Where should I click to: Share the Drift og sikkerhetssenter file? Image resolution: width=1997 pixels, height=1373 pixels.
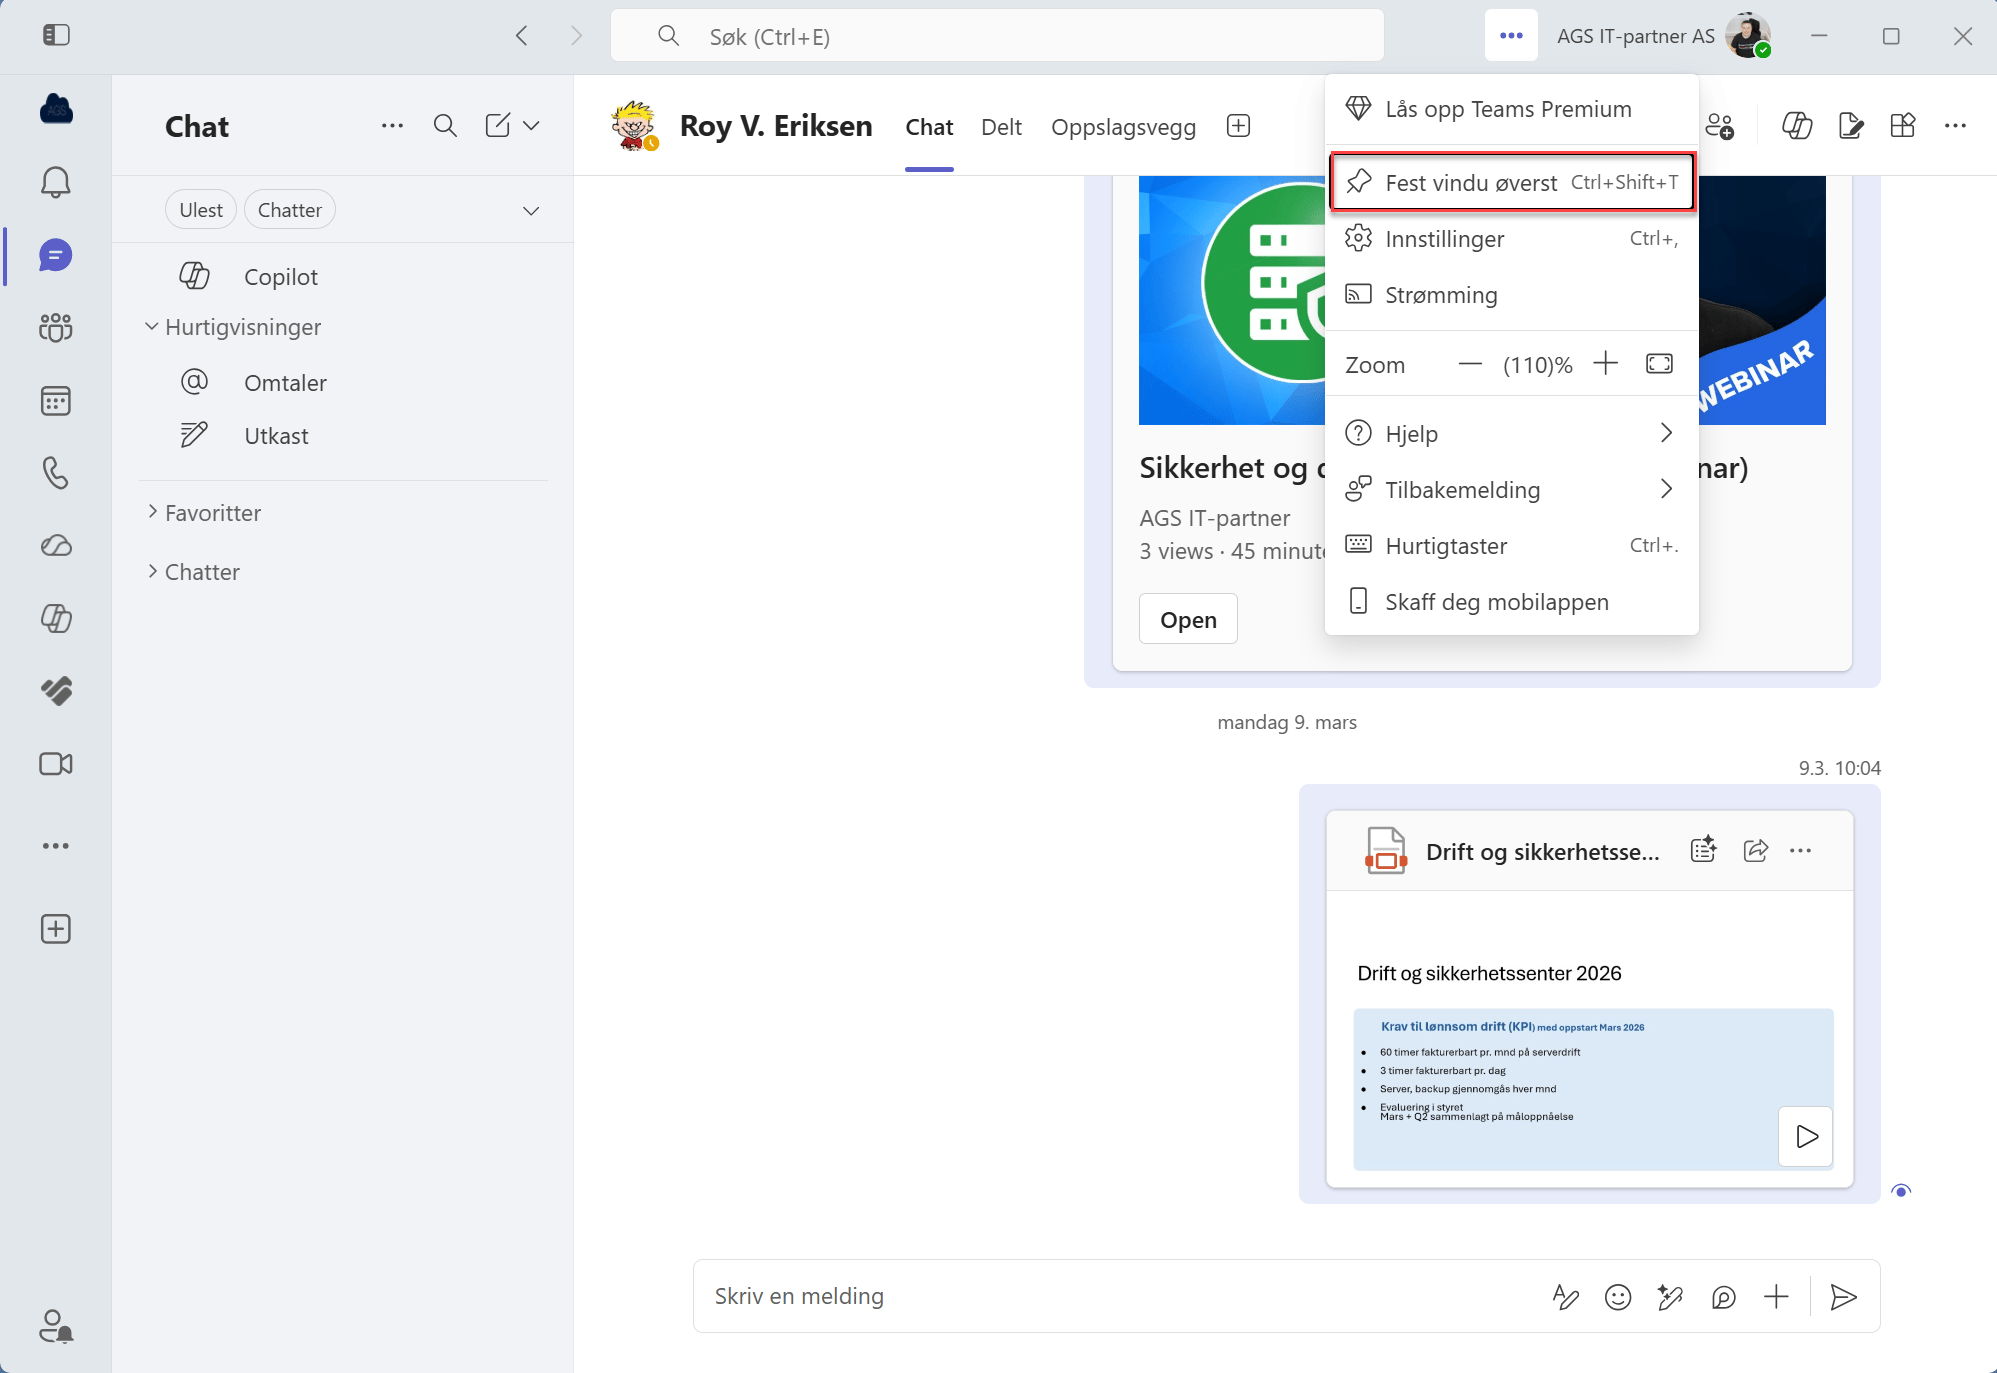(x=1755, y=851)
